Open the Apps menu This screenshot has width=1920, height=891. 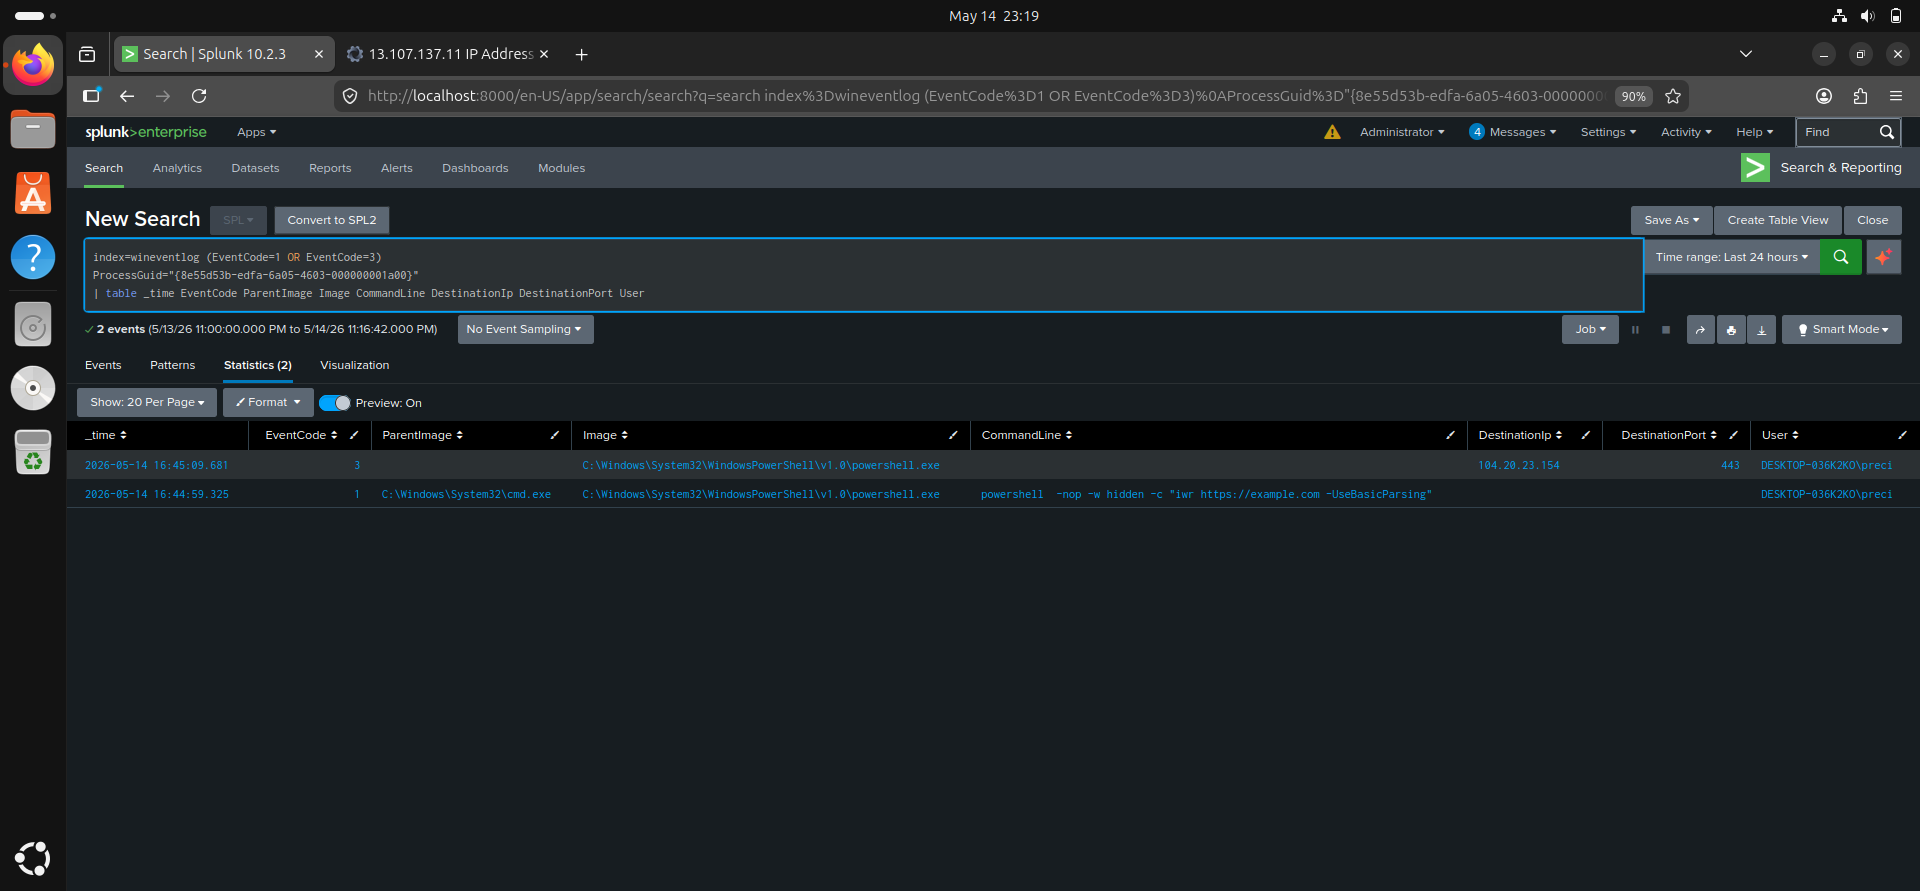point(256,132)
